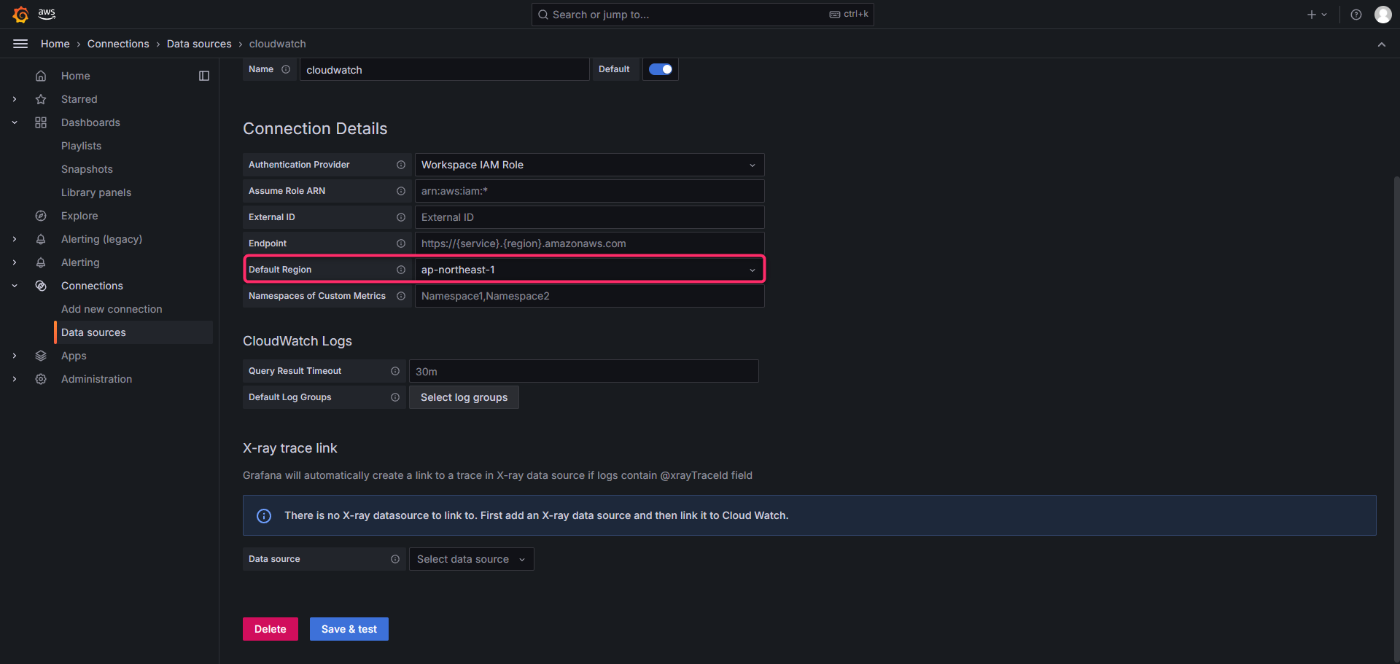Expand the Alerting section chevron
The width and height of the screenshot is (1400, 664).
[14, 262]
